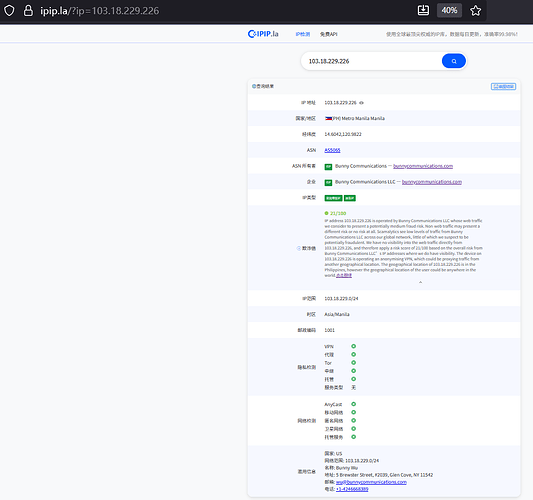Click the screenshot button in result header
Image resolution: width=533 pixels, height=500 pixels.
pyautogui.click(x=503, y=87)
